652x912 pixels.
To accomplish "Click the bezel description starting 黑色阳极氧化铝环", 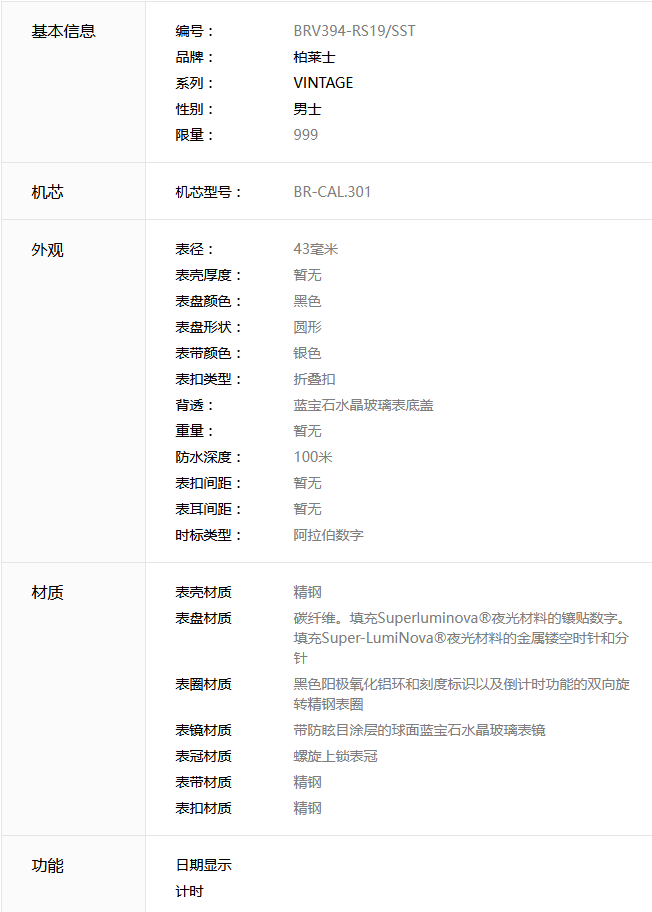I will [x=461, y=694].
